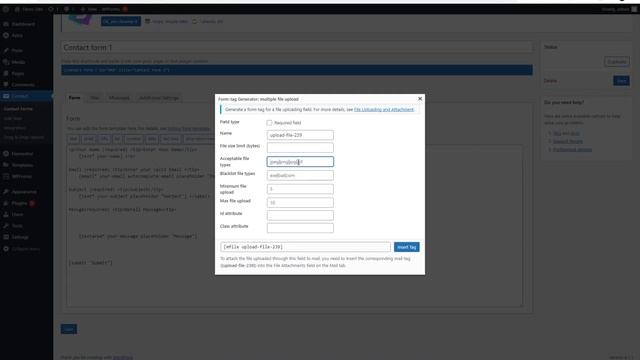Click the text tag generator button
Image resolution: width=640 pixels, height=360 pixels.
[x=73, y=139]
